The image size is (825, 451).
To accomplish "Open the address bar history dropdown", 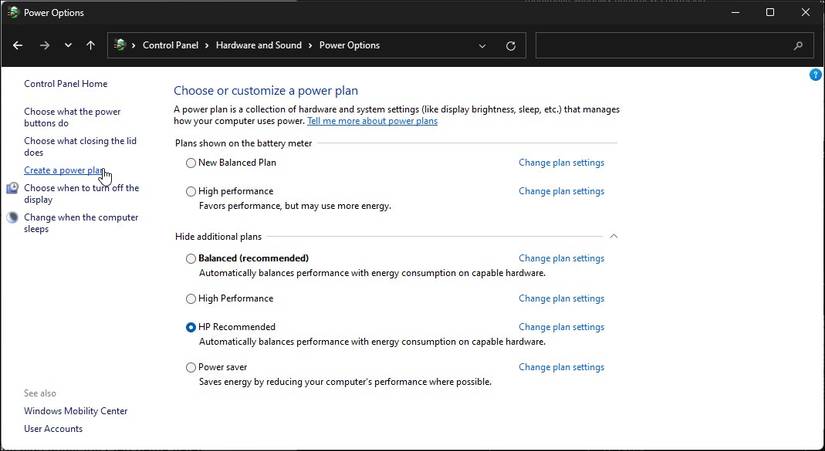I will 483,45.
